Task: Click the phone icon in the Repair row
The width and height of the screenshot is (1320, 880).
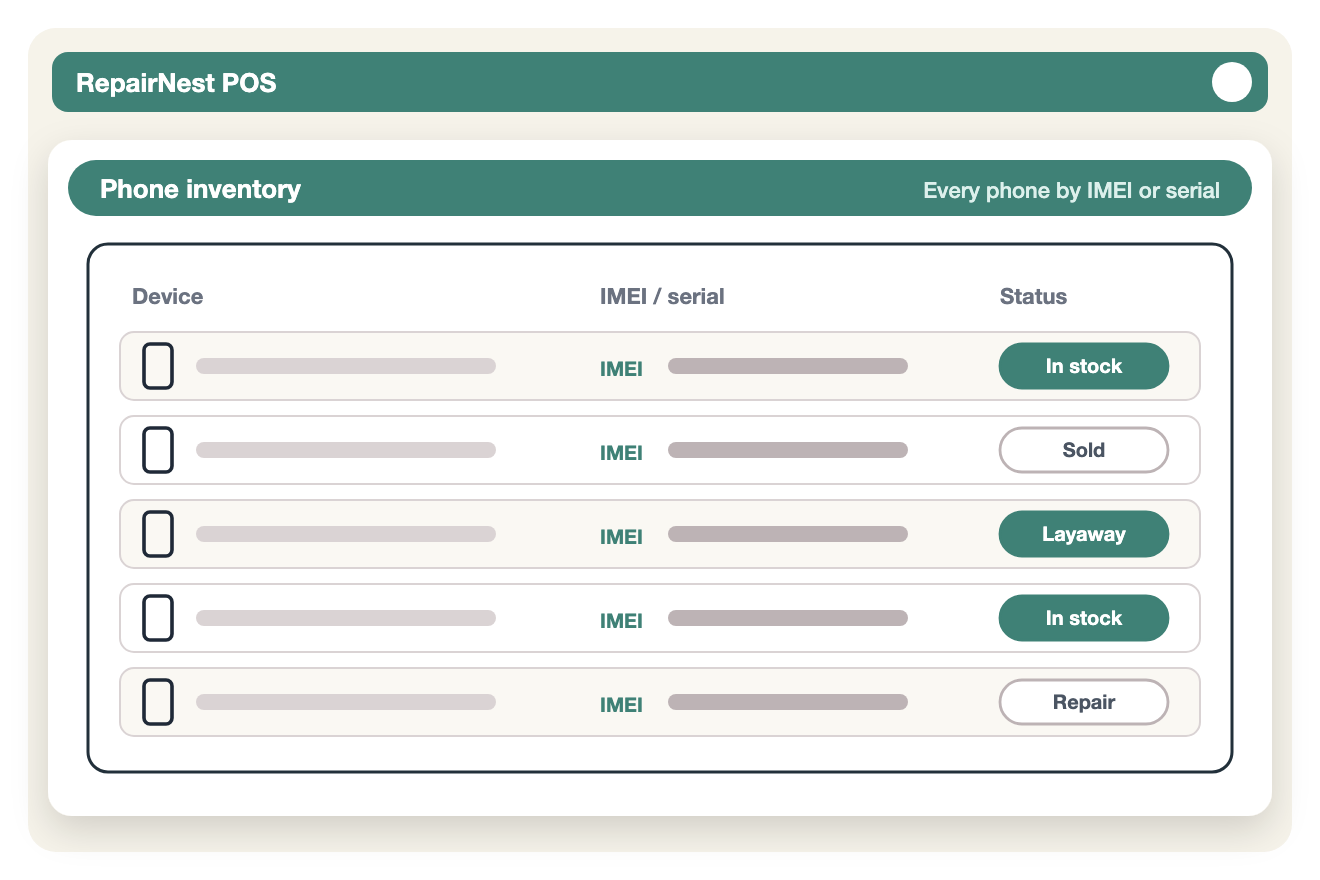Action: coord(158,702)
